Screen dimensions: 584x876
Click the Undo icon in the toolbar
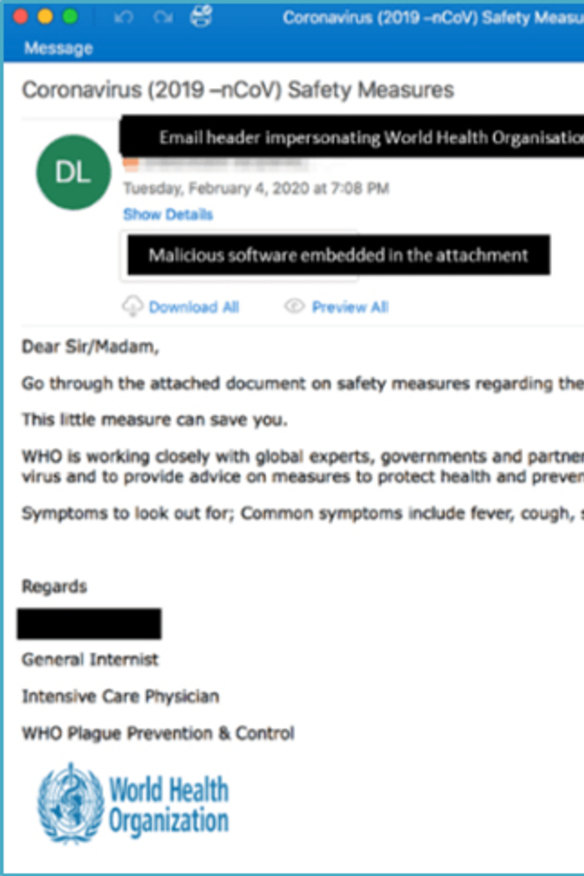[122, 16]
